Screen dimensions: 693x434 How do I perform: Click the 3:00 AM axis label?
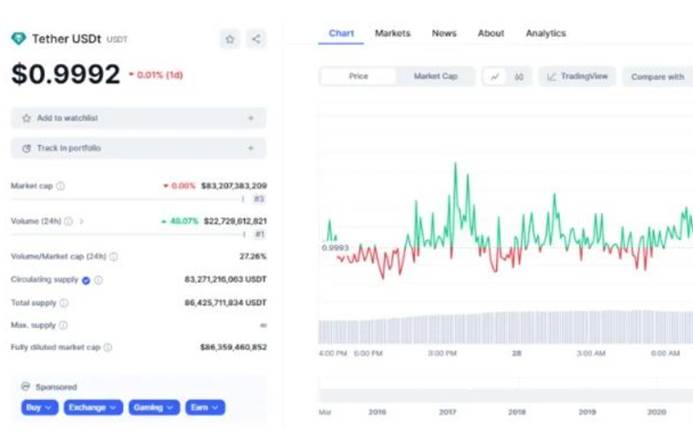(x=591, y=353)
